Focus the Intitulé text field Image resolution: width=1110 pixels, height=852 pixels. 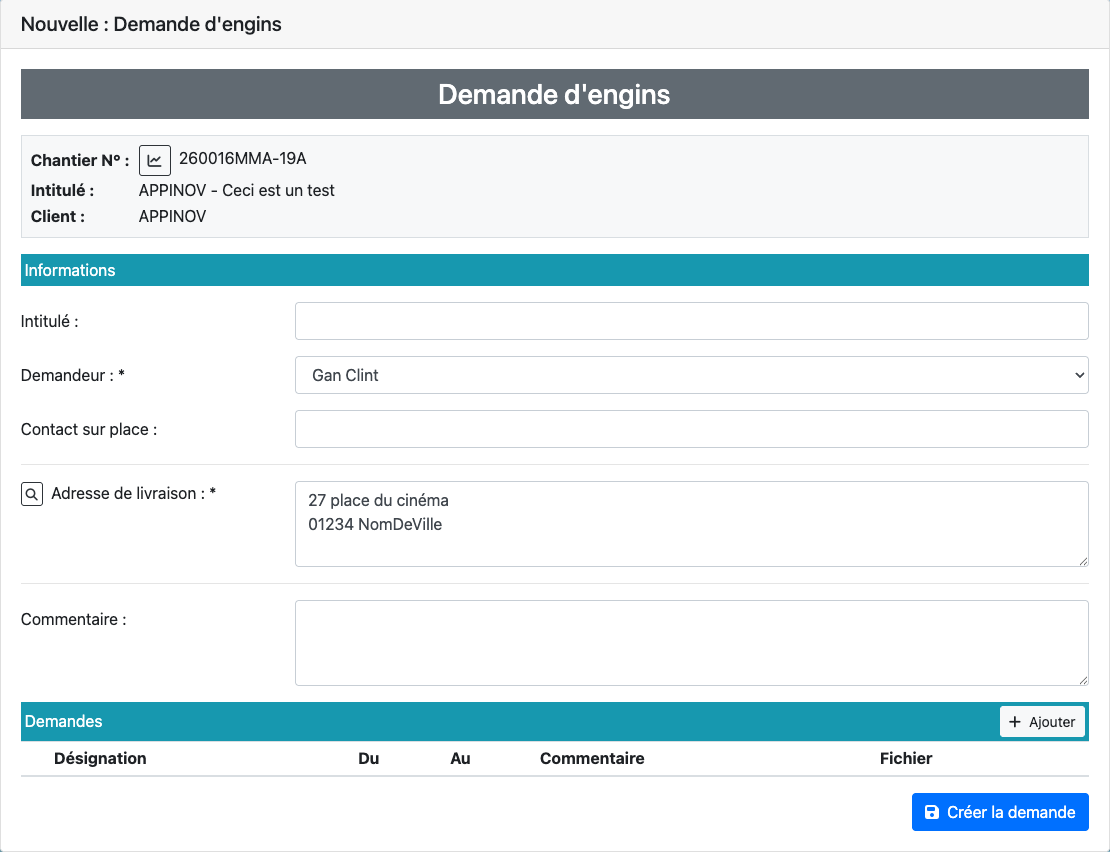point(691,321)
